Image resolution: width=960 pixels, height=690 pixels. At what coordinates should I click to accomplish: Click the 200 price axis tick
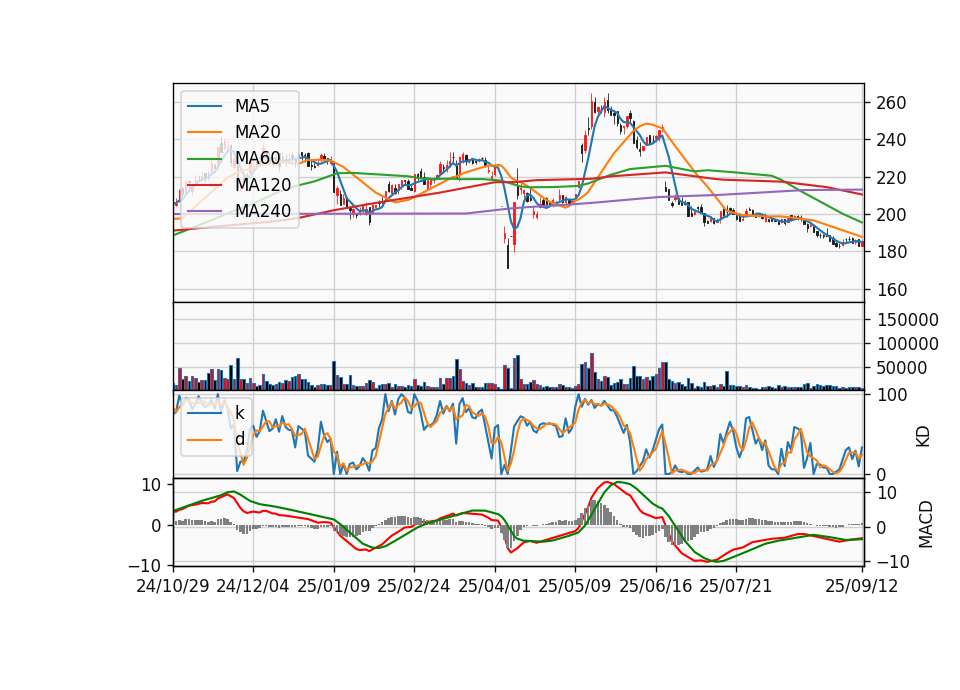pos(891,215)
